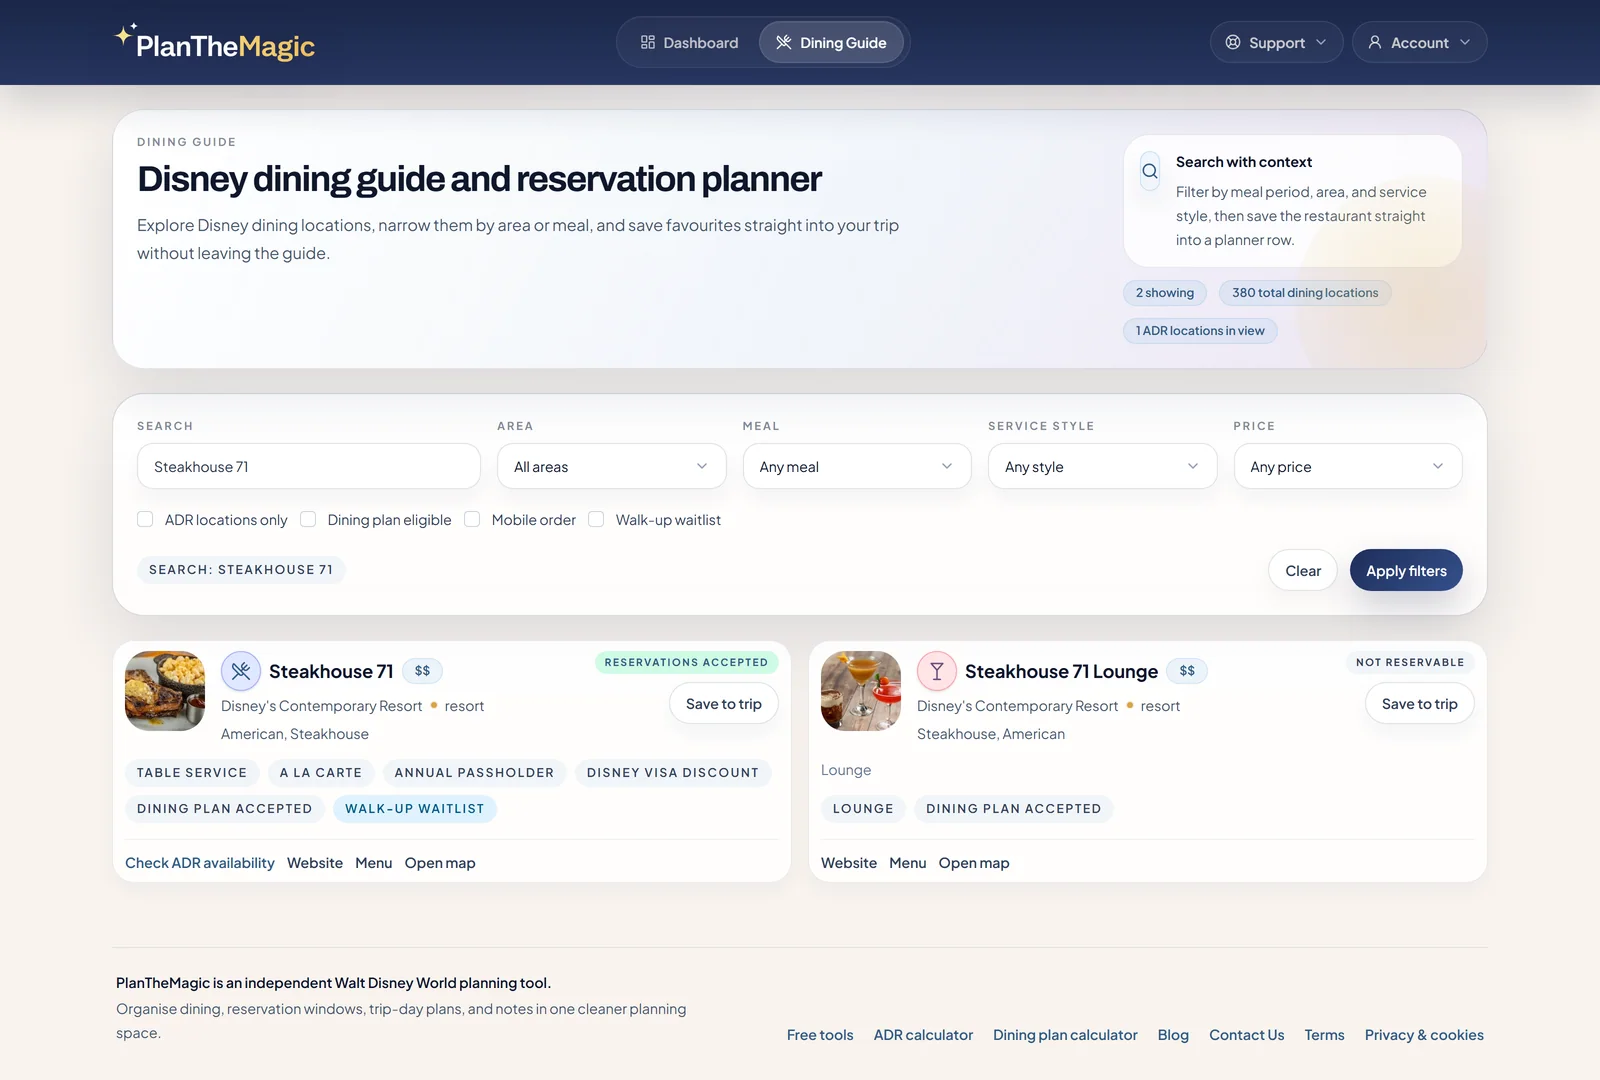Screen dimensions: 1600x1080
Task: Click Apply filters
Action: click(x=1406, y=570)
